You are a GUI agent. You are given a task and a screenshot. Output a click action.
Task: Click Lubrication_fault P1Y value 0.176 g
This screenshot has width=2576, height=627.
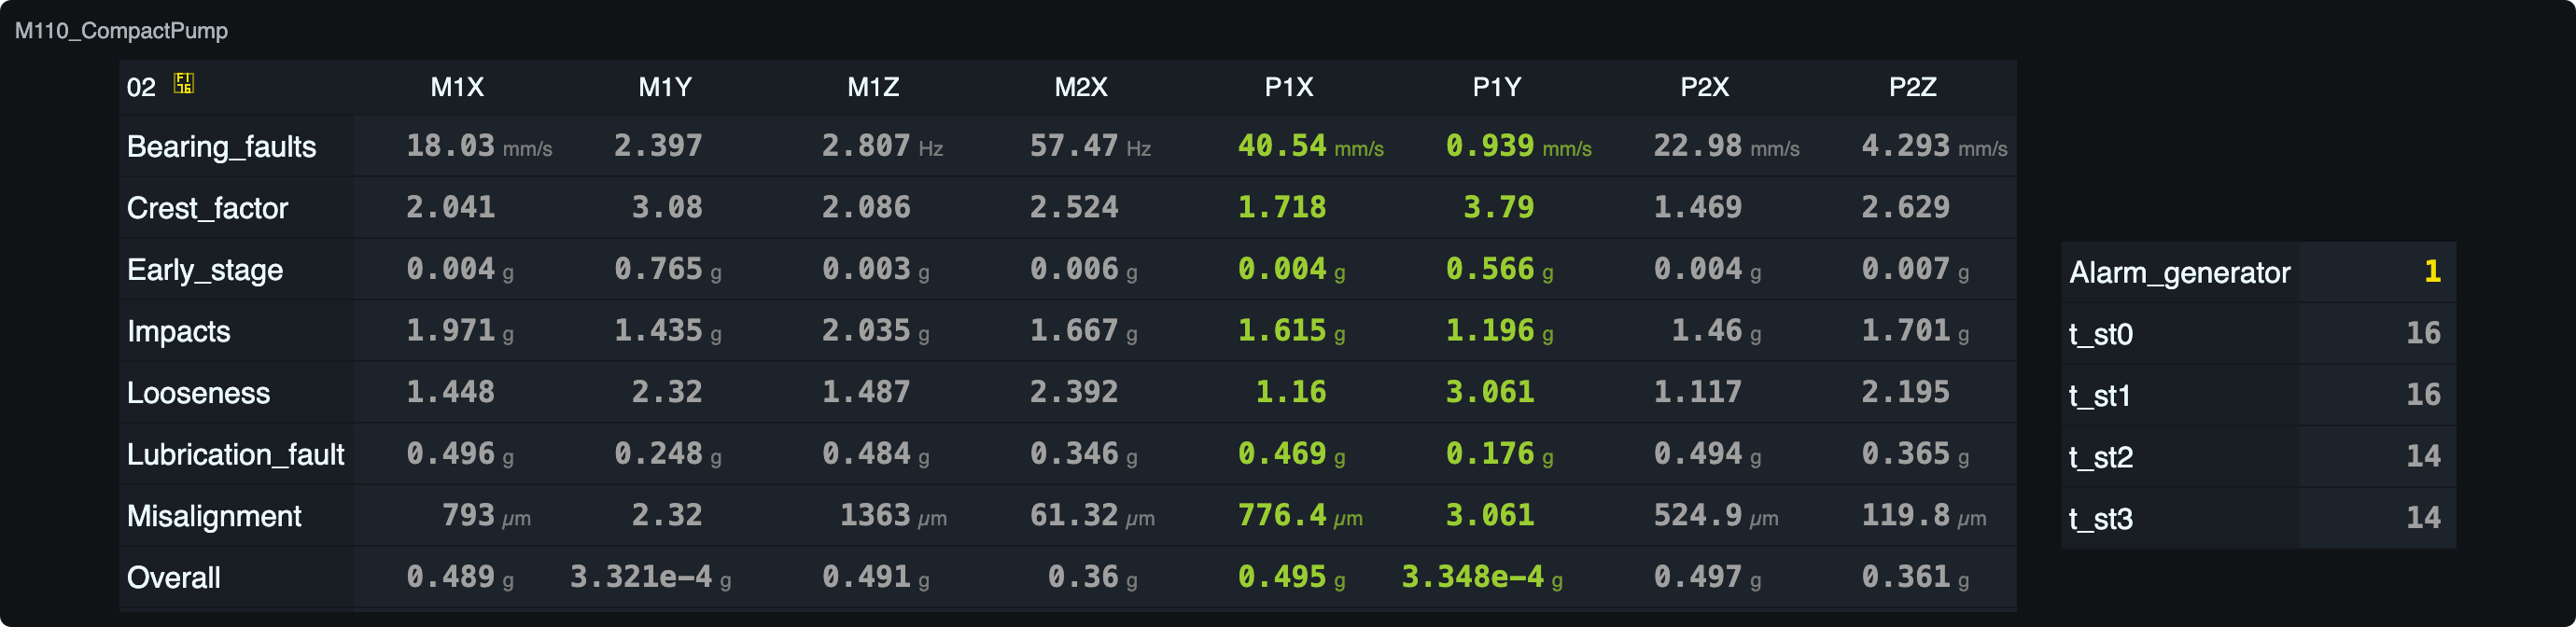click(1500, 454)
